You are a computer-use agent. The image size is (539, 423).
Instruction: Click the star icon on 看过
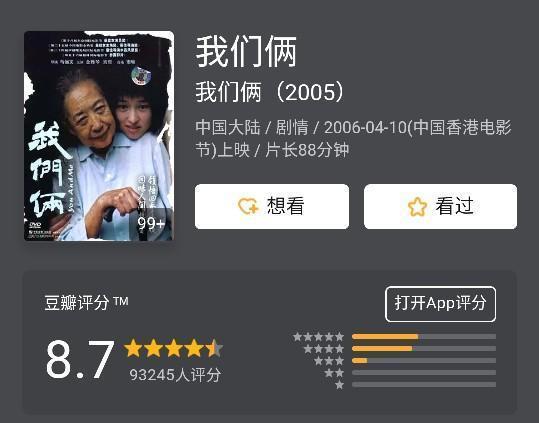click(417, 207)
